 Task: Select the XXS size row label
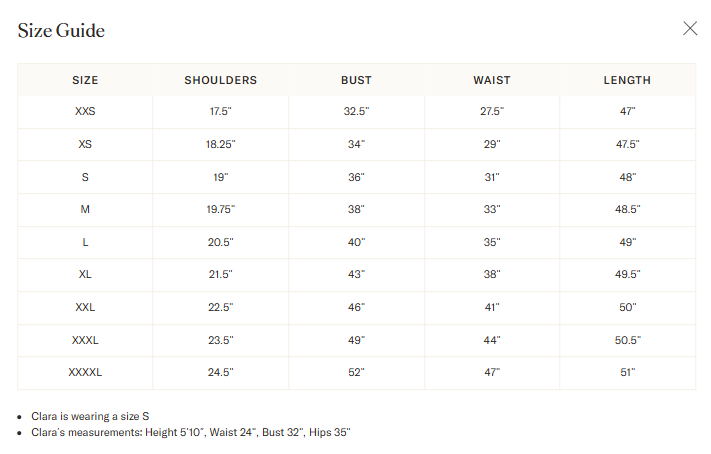(x=85, y=112)
